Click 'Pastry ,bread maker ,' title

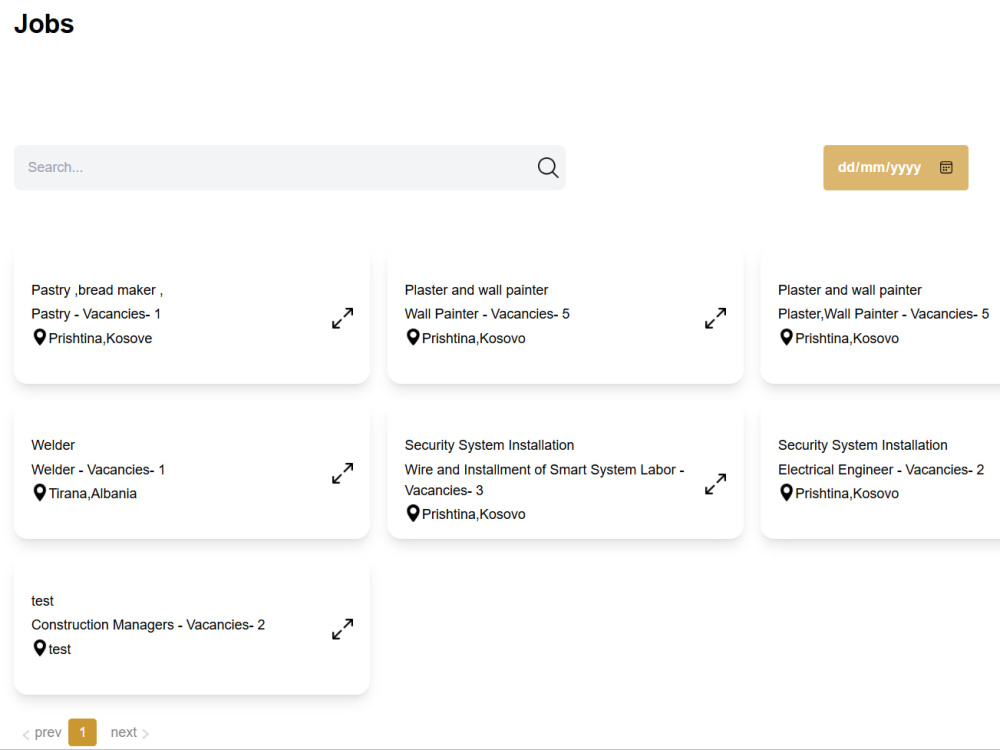[x=97, y=290]
